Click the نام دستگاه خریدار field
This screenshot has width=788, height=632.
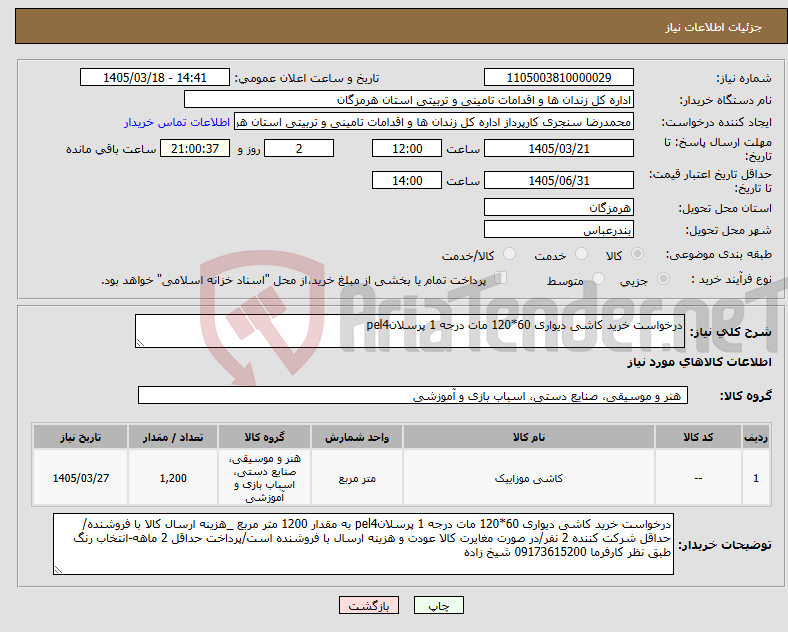coord(409,99)
